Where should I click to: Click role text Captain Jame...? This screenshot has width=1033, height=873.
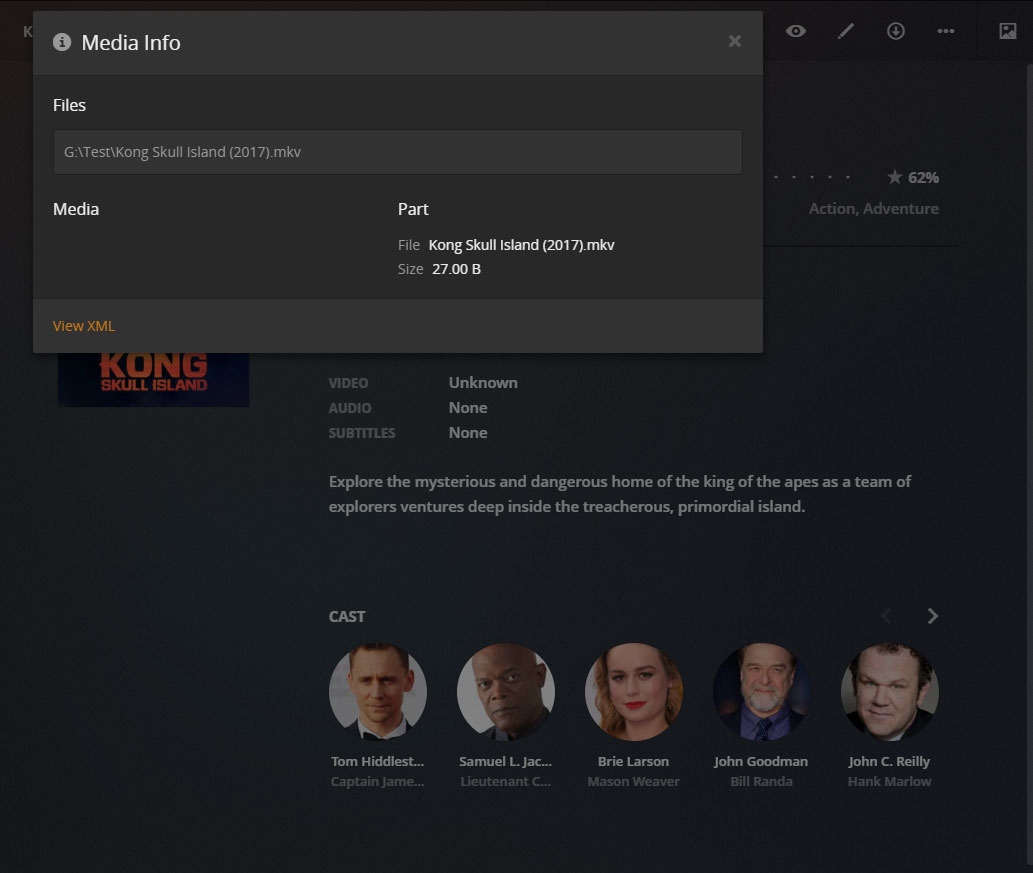coord(377,781)
